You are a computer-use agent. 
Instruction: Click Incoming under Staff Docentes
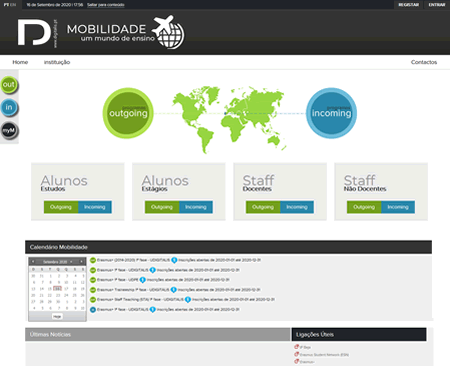(297, 207)
